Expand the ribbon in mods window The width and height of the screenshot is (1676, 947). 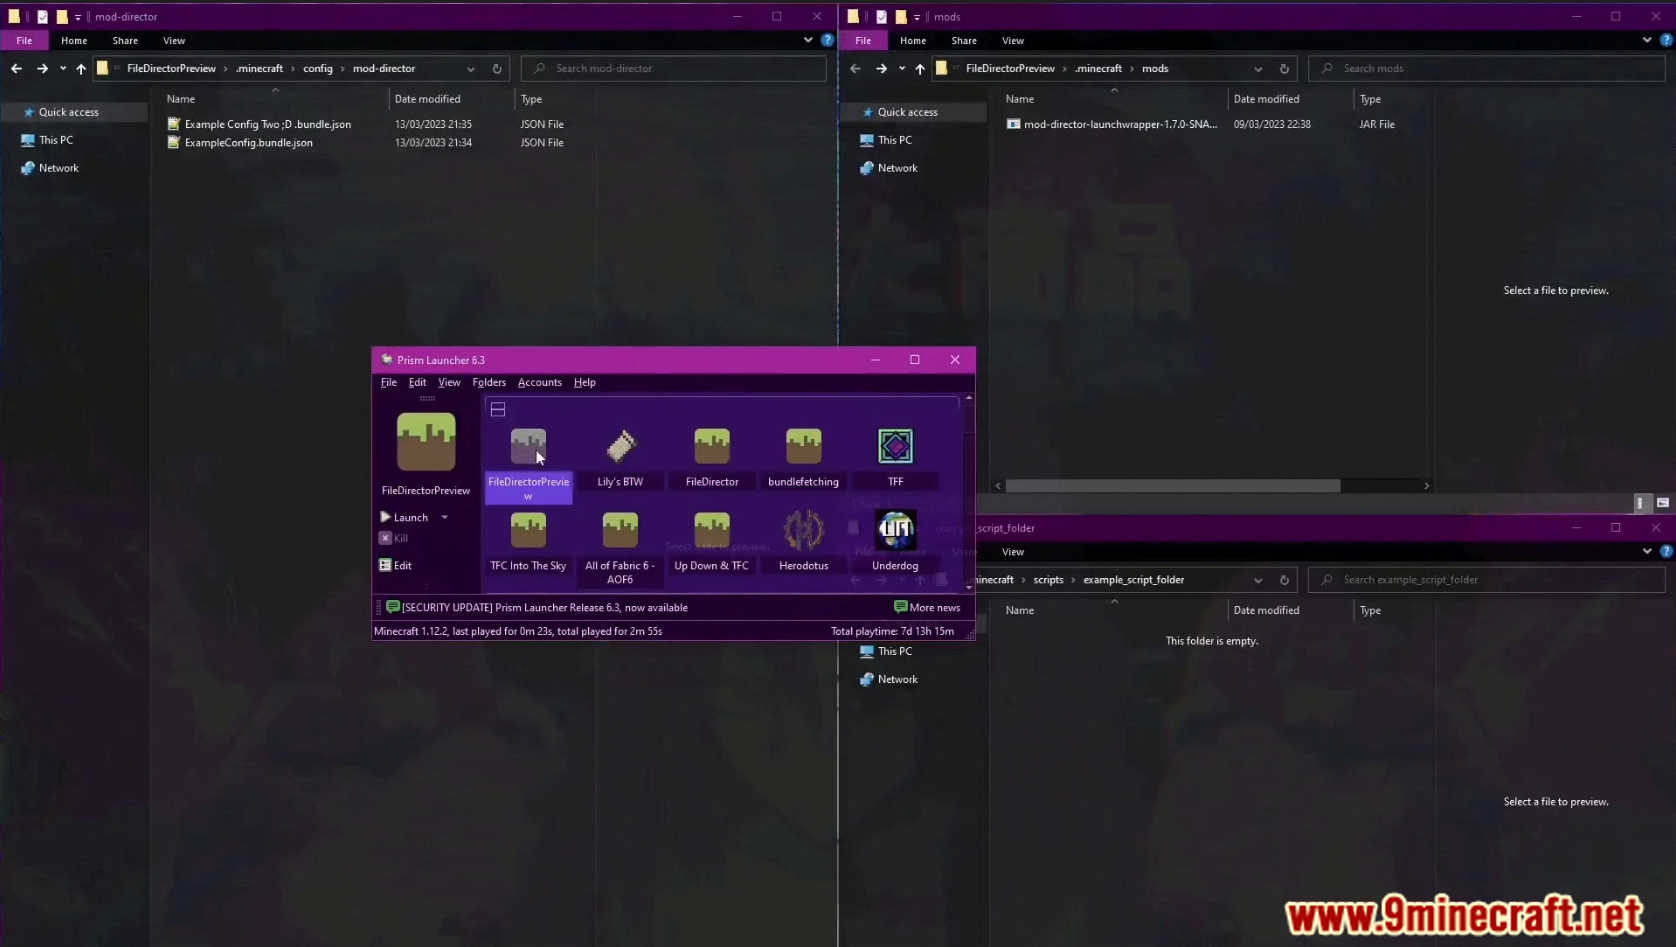pyautogui.click(x=1647, y=40)
